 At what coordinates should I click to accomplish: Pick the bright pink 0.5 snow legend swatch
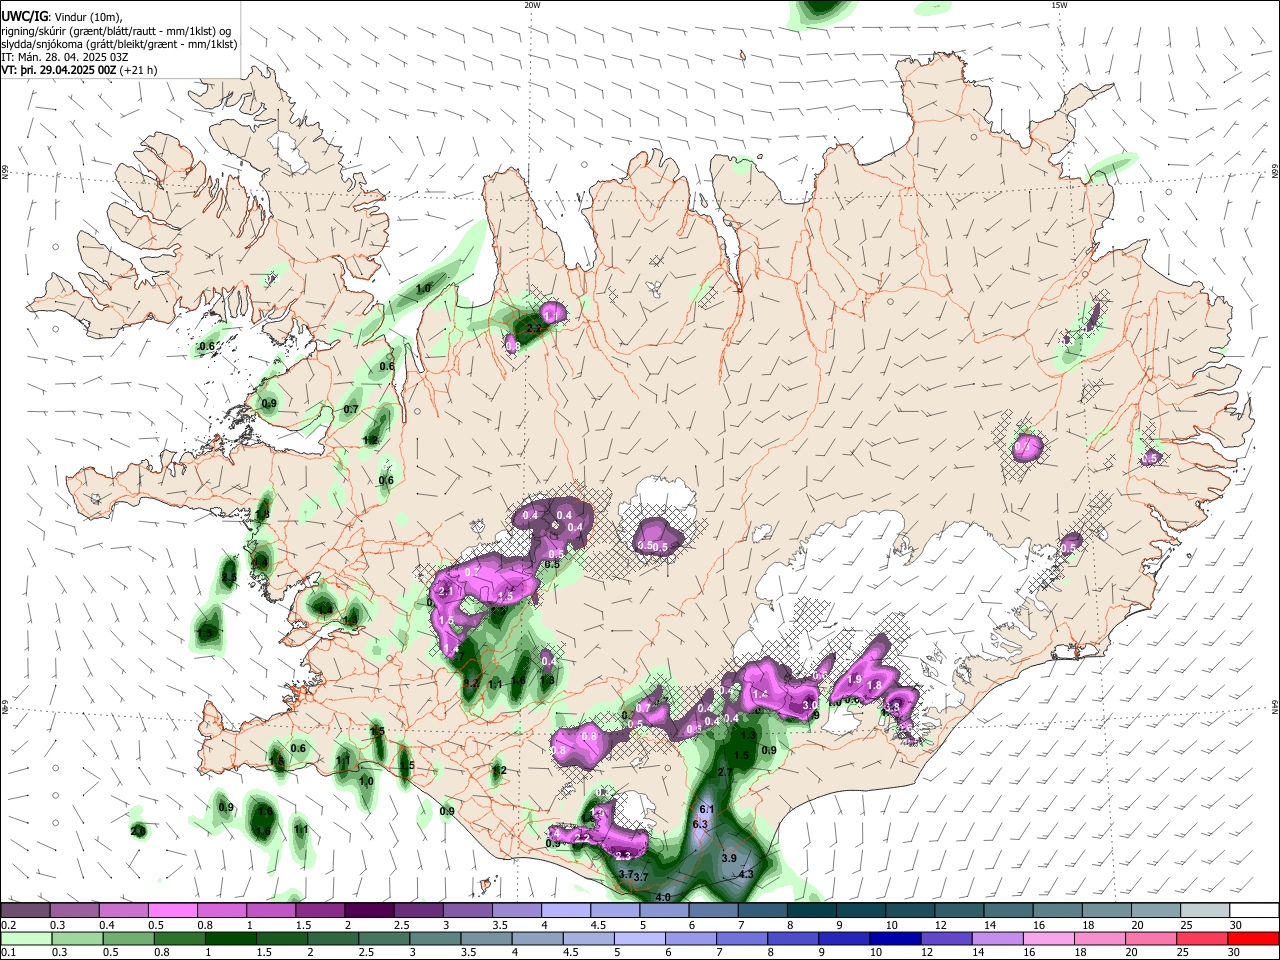(172, 911)
